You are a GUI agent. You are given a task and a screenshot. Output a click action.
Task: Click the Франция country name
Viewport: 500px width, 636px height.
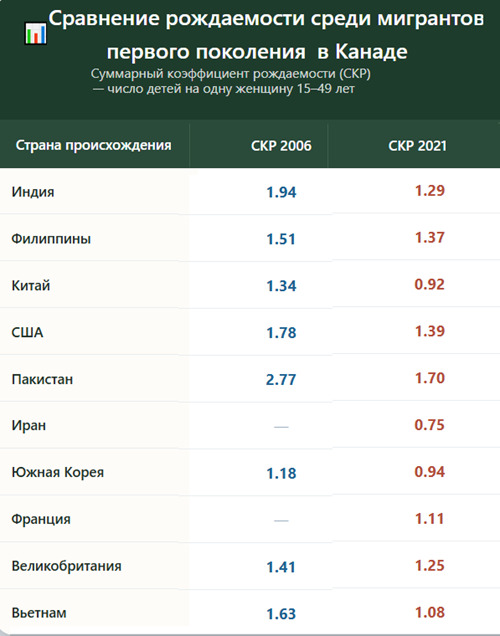tap(41, 519)
